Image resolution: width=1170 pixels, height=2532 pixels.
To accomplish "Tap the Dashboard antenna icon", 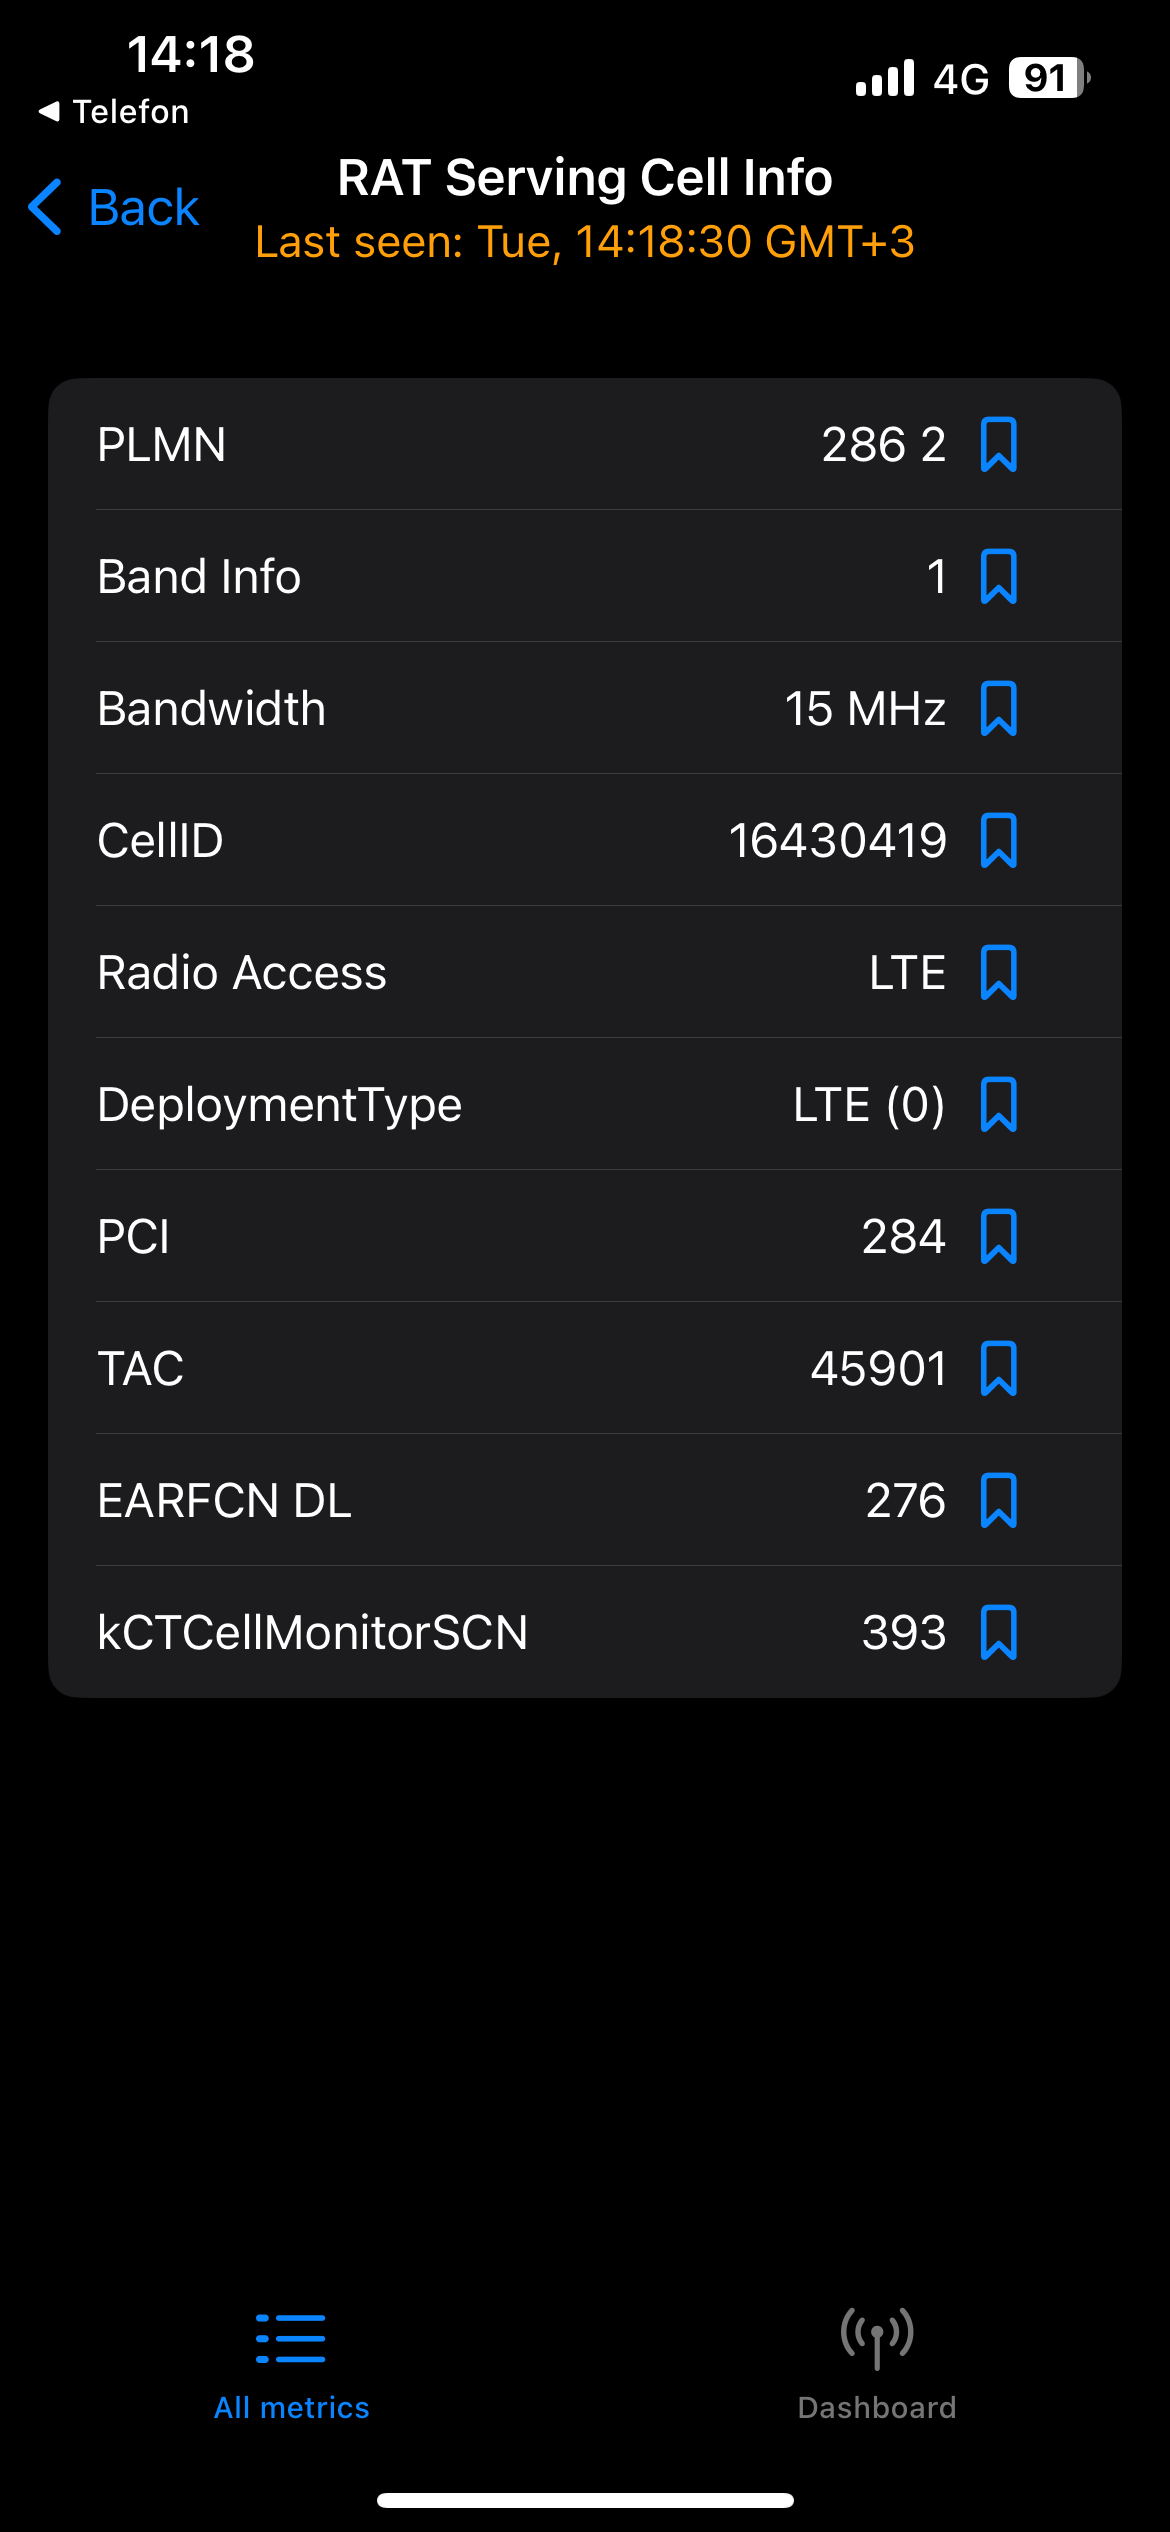I will pos(877,2338).
